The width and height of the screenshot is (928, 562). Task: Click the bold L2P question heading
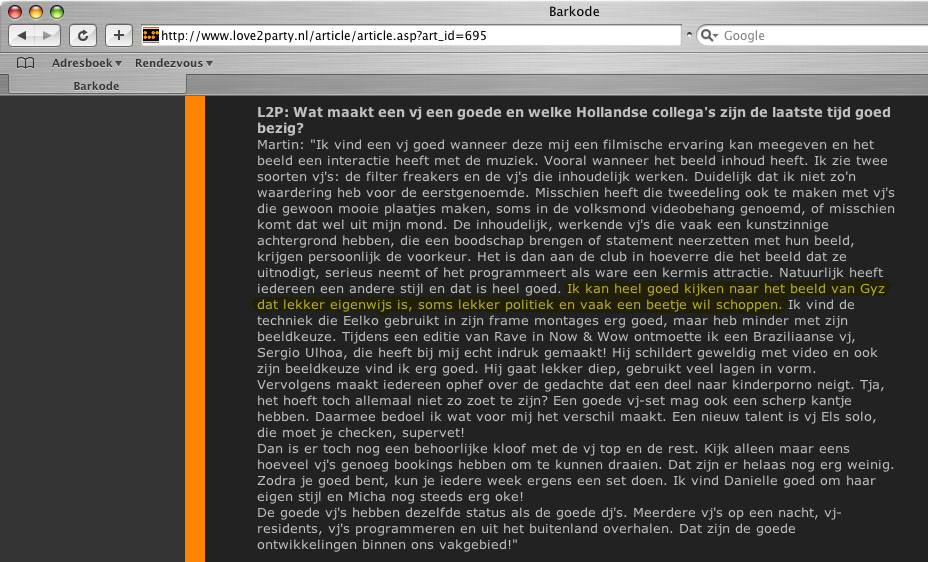click(573, 120)
